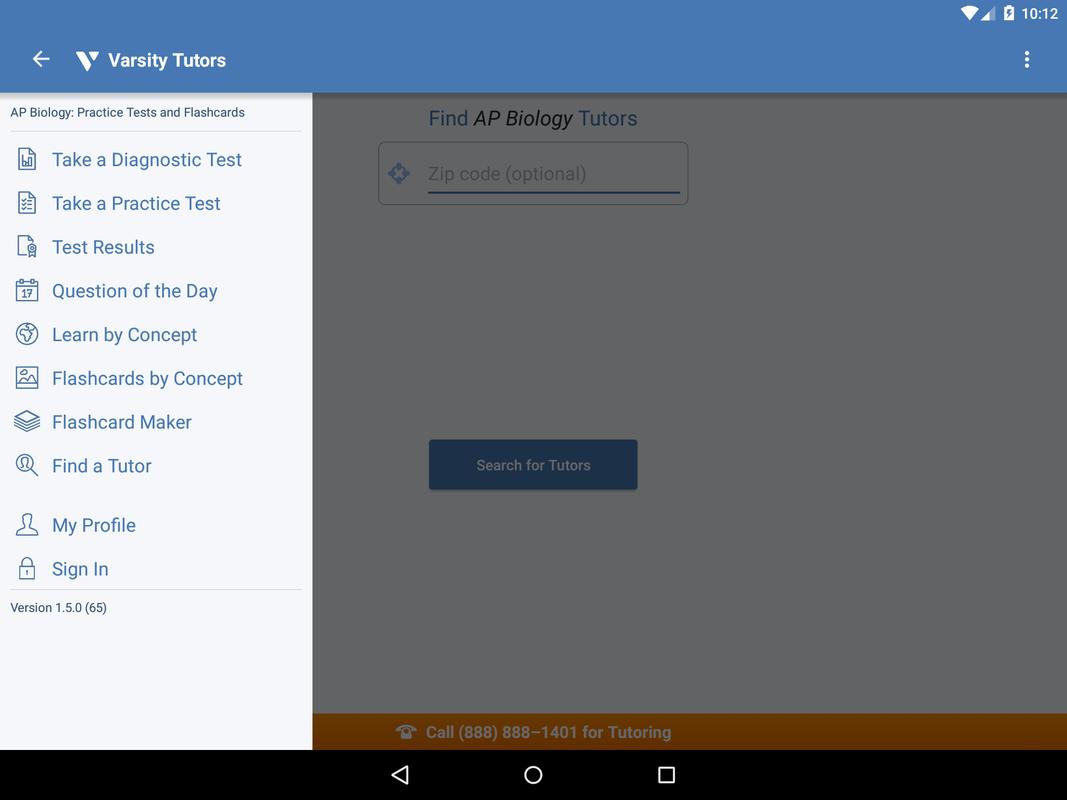This screenshot has width=1067, height=800.
Task: Tap the battery status icon
Action: point(1008,13)
